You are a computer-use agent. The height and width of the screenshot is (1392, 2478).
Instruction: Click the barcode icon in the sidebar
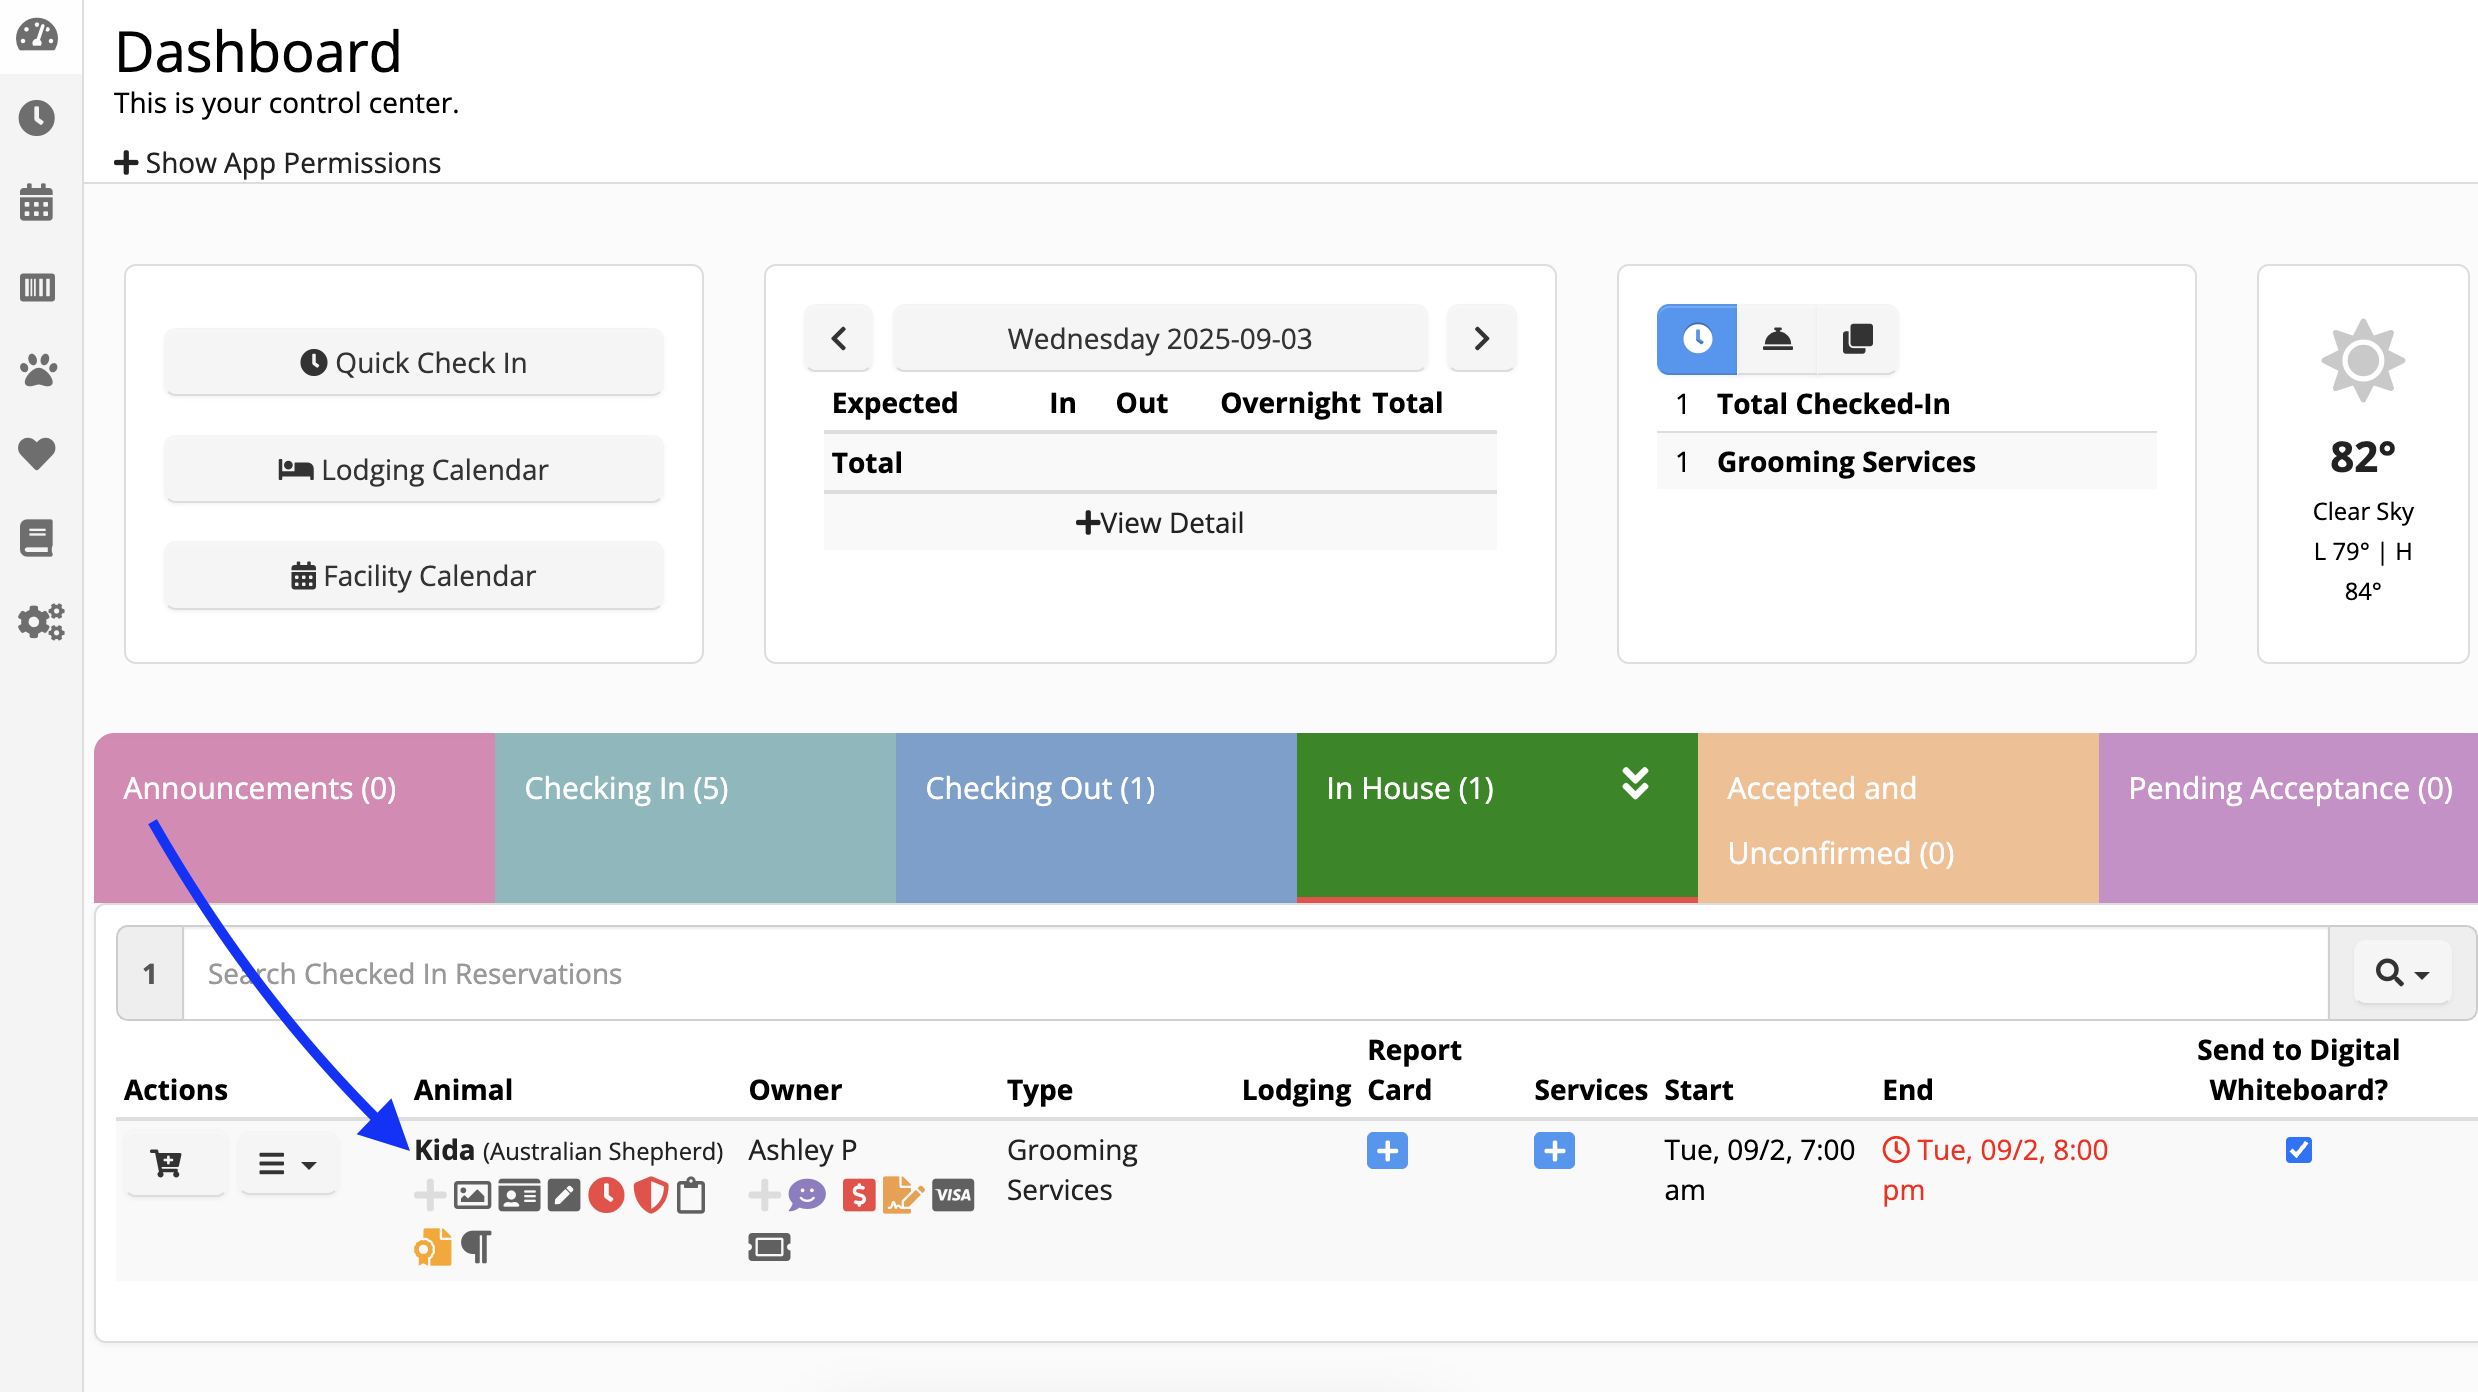[37, 288]
